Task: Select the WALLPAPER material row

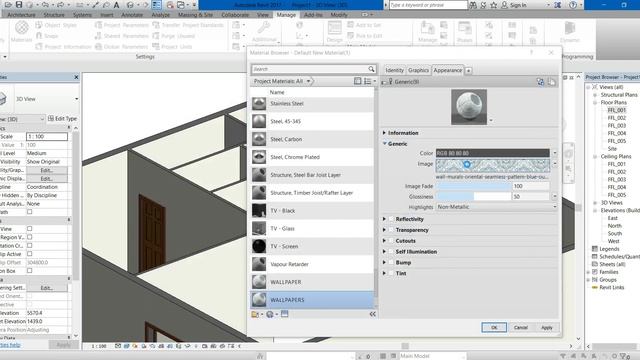Action: 312,282
